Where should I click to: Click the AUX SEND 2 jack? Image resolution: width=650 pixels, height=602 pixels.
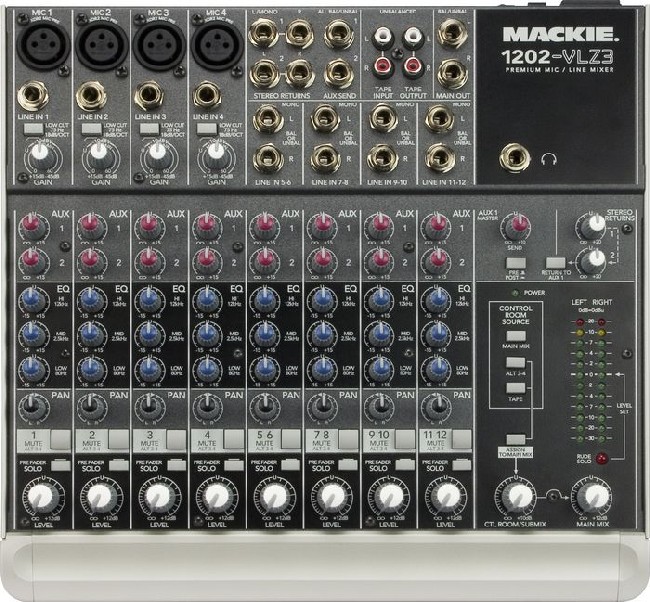pos(339,74)
